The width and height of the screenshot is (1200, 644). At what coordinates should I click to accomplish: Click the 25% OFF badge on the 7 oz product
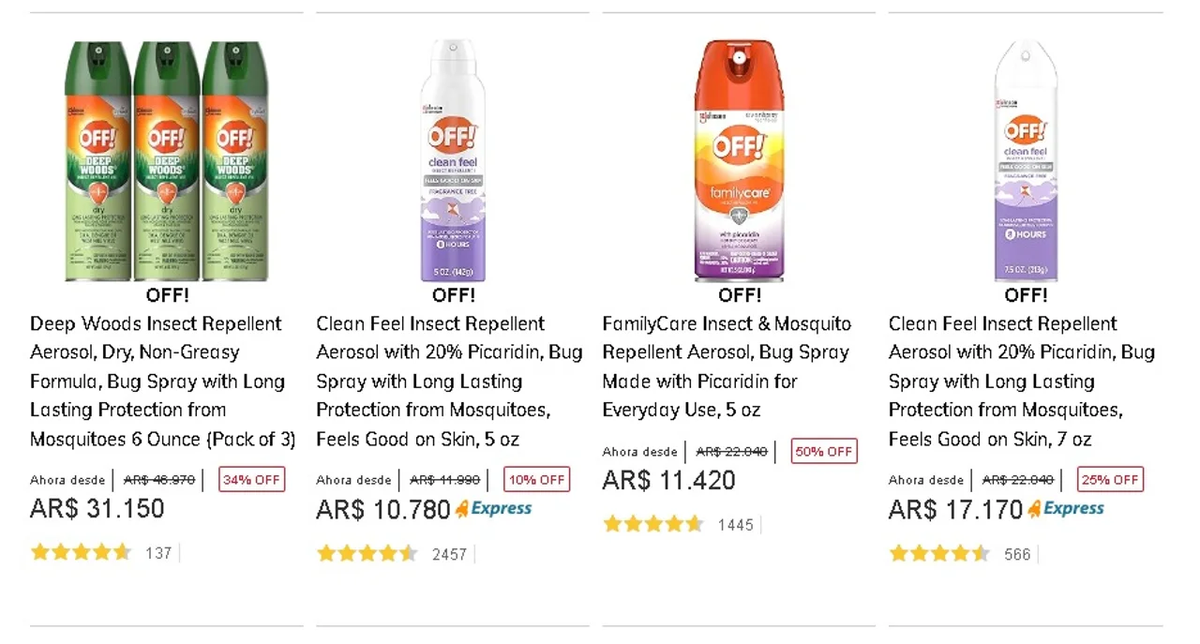pos(1110,479)
